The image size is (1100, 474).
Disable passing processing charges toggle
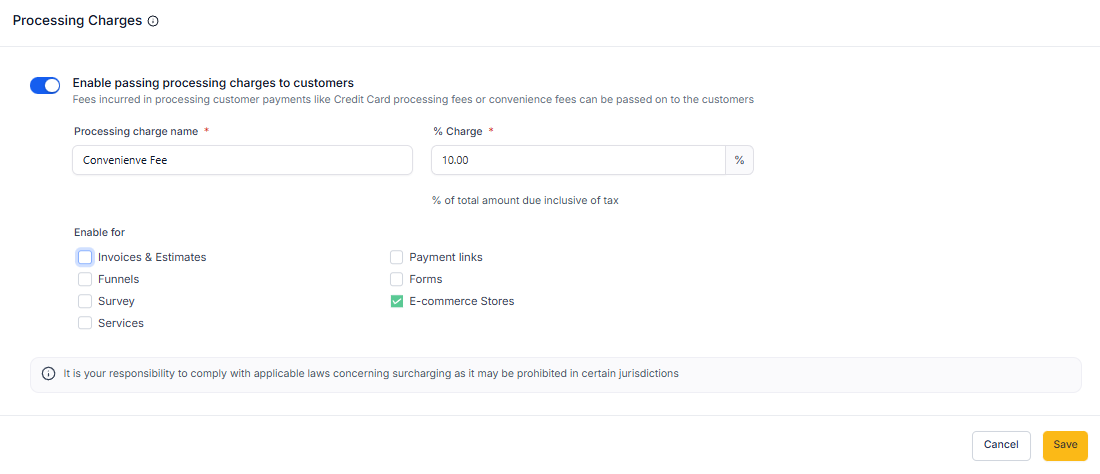tap(45, 86)
